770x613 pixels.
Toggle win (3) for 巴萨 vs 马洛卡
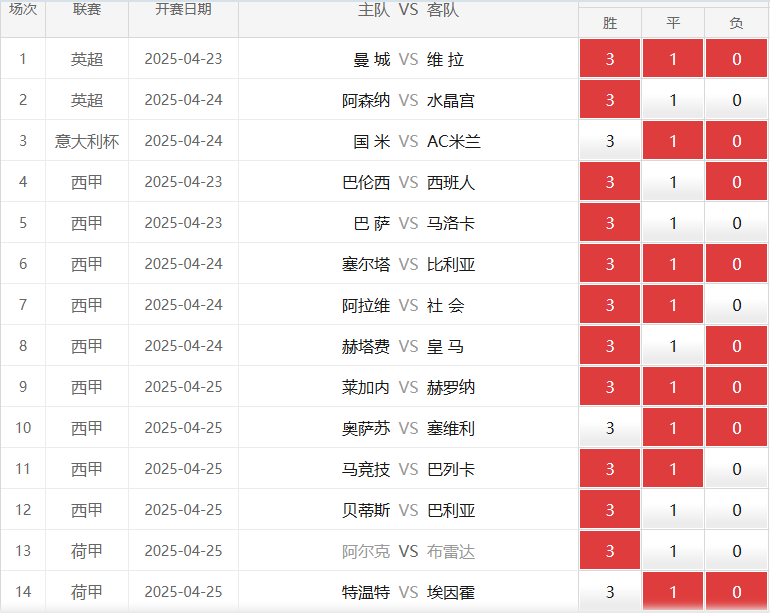609,223
